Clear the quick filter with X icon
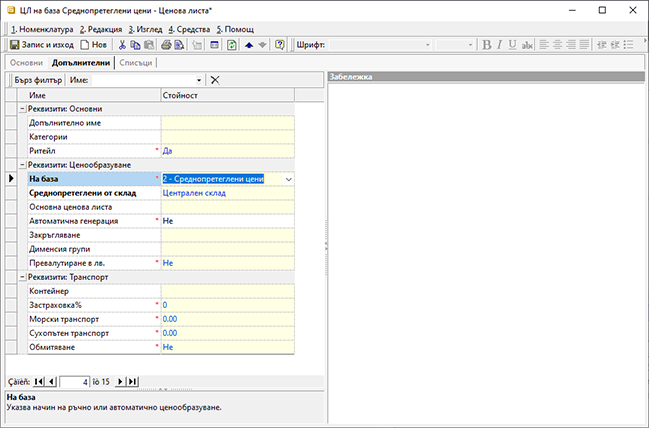Screen dimensions: 649x428 (x=215, y=79)
